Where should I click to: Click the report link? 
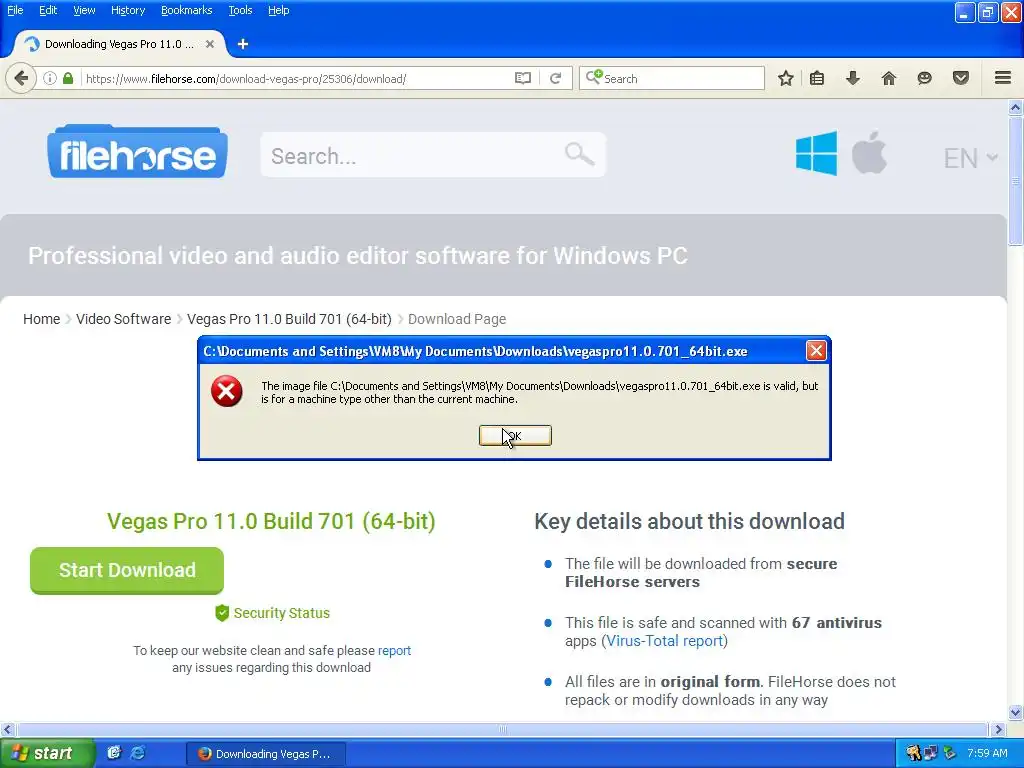(394, 650)
